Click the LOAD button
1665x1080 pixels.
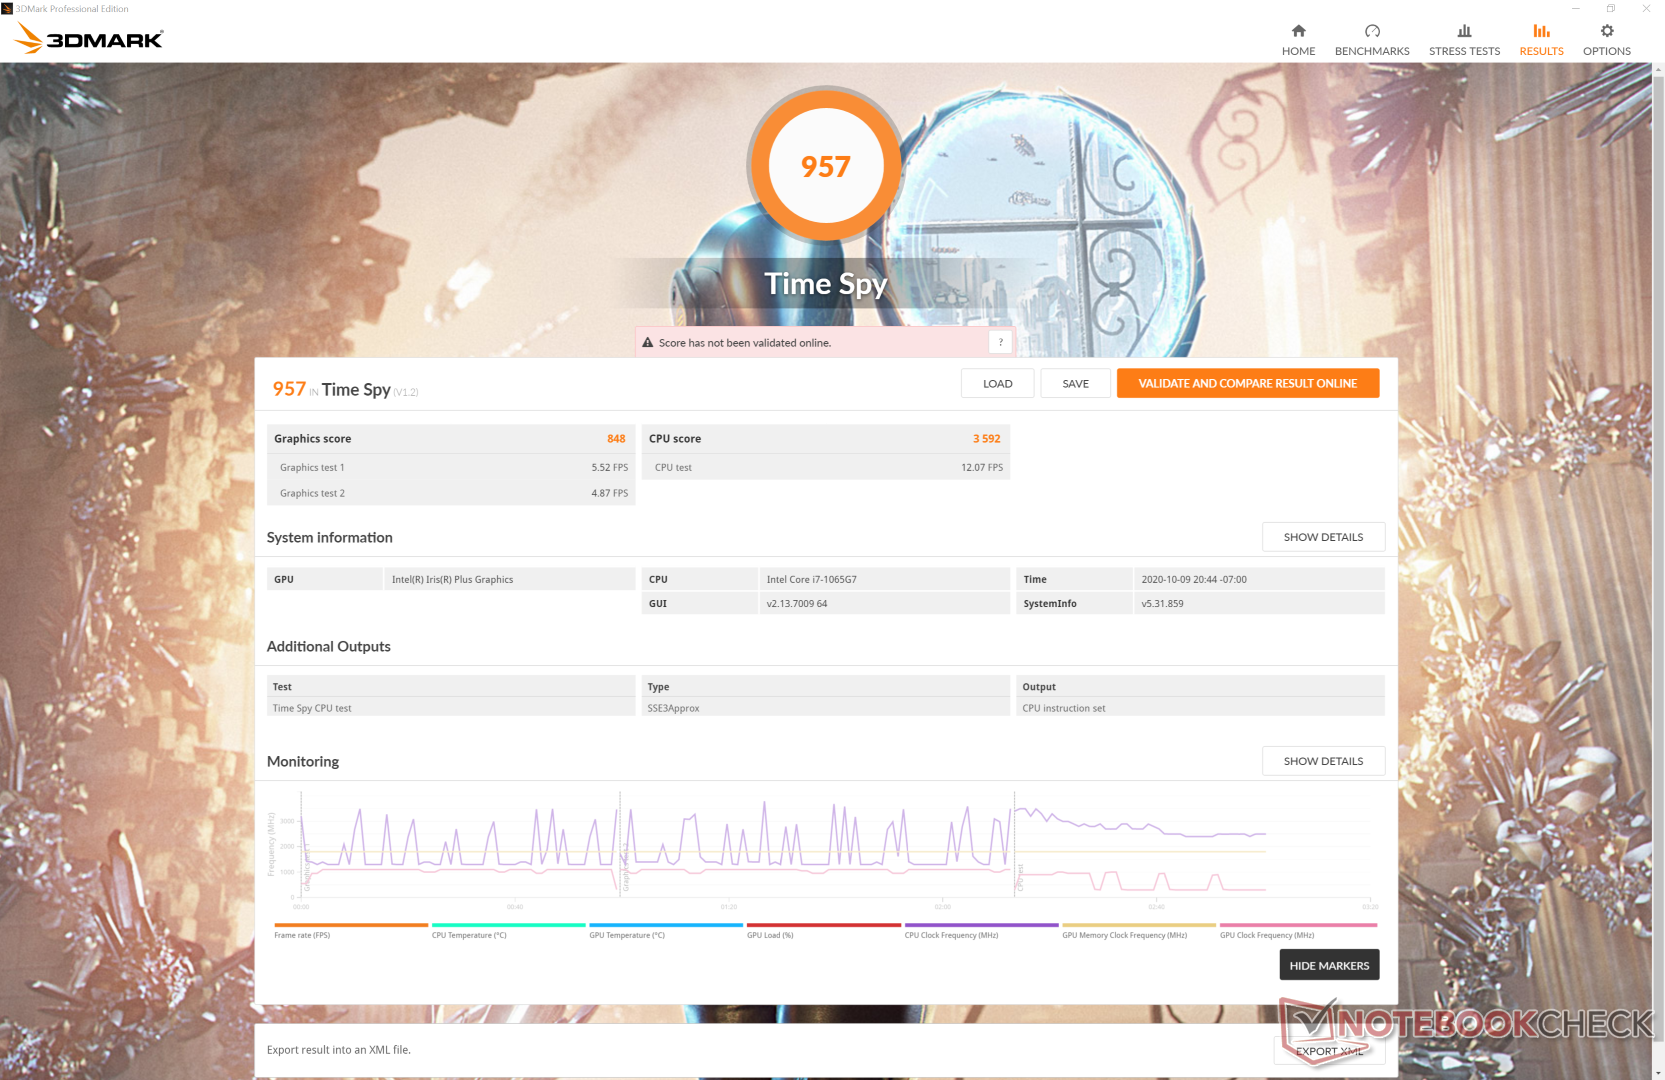(997, 384)
